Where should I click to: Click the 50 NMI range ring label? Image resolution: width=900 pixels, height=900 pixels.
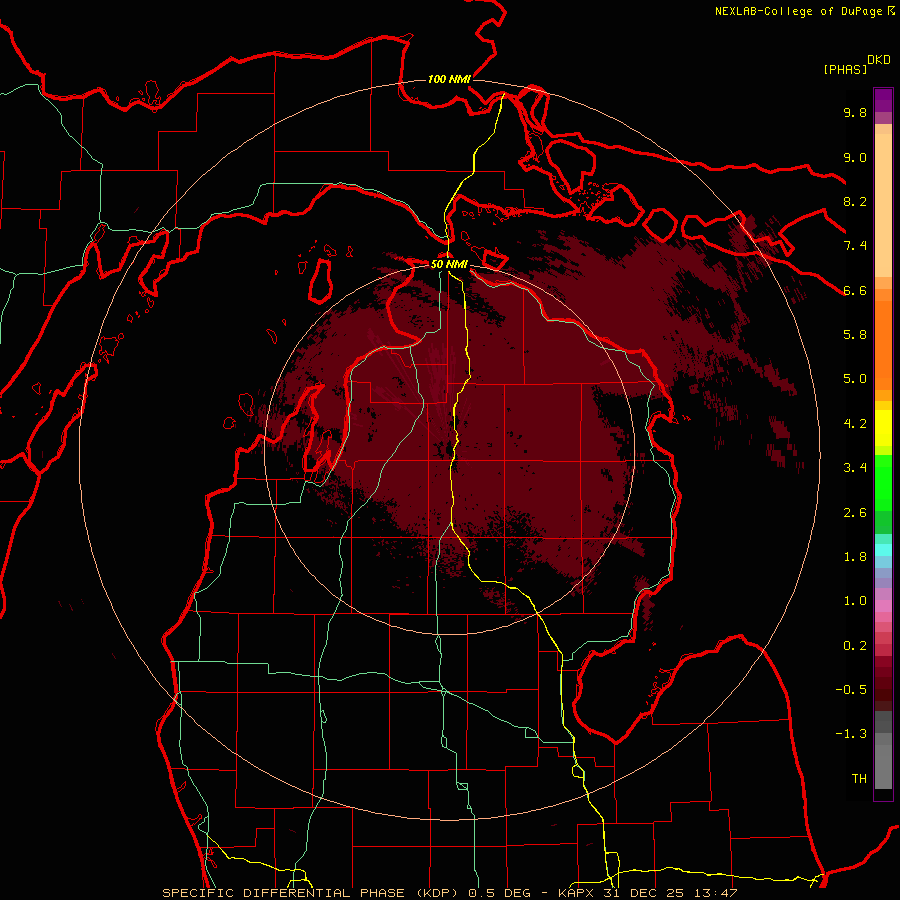coord(449,265)
